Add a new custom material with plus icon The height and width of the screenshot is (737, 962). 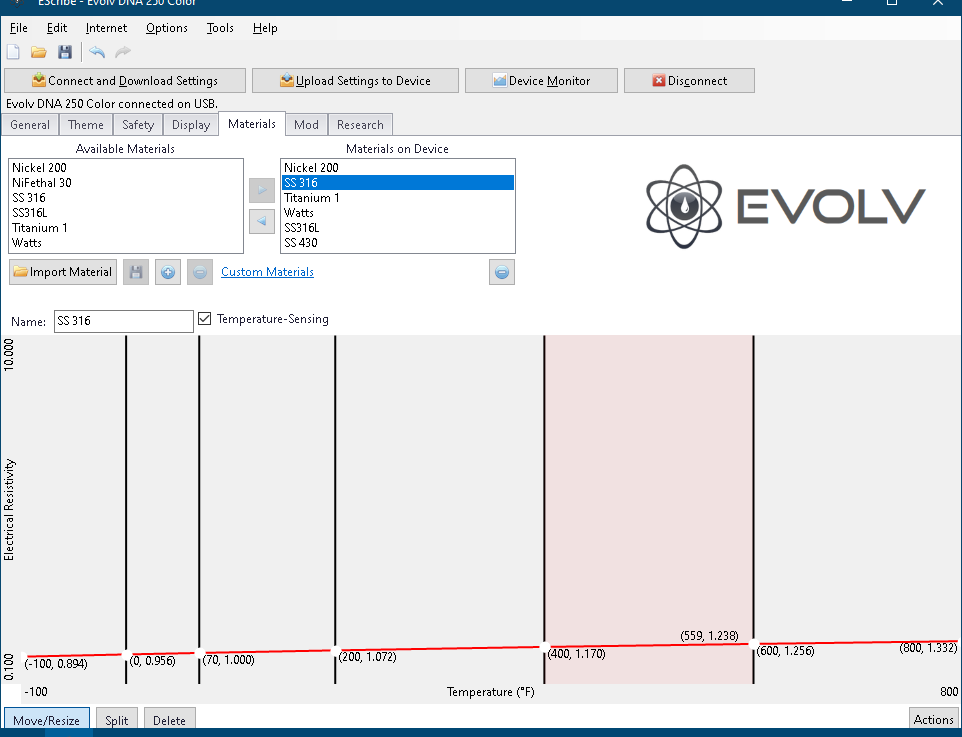169,272
